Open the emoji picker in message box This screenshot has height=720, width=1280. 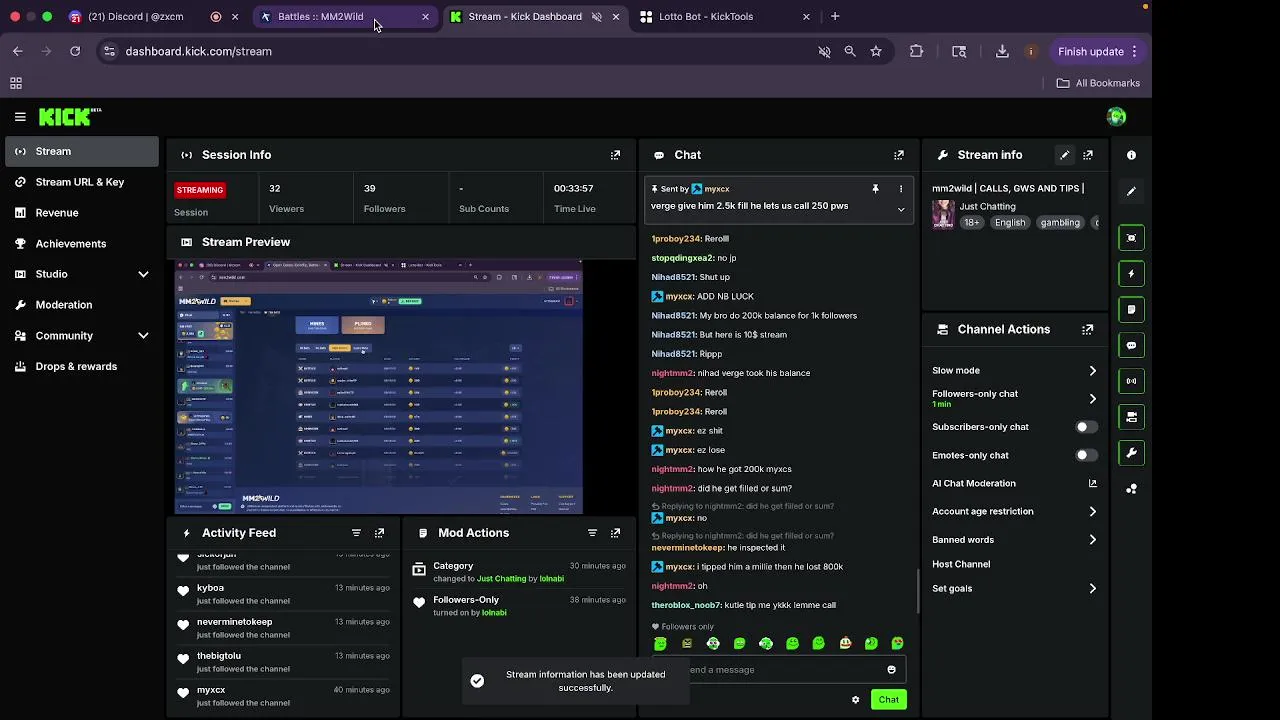tap(891, 670)
